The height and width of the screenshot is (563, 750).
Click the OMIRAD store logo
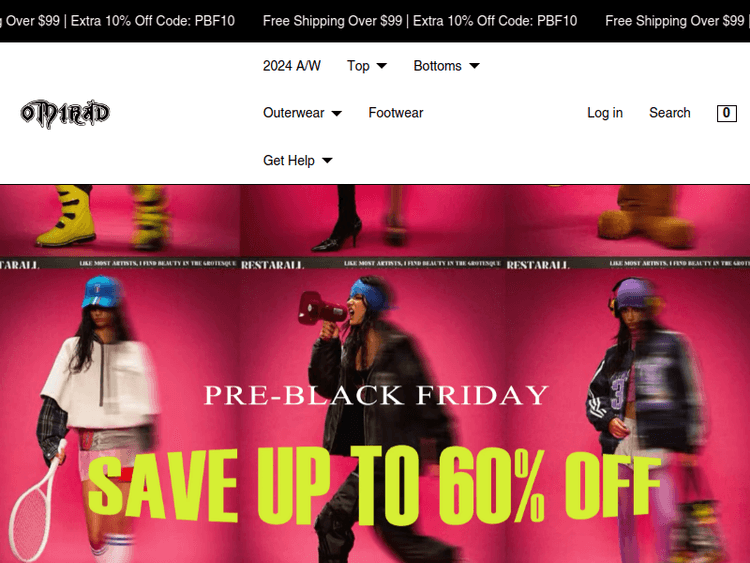point(65,113)
